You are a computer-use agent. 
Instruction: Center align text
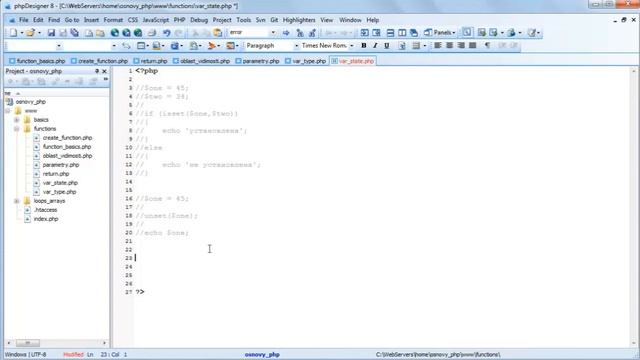[x=449, y=46]
